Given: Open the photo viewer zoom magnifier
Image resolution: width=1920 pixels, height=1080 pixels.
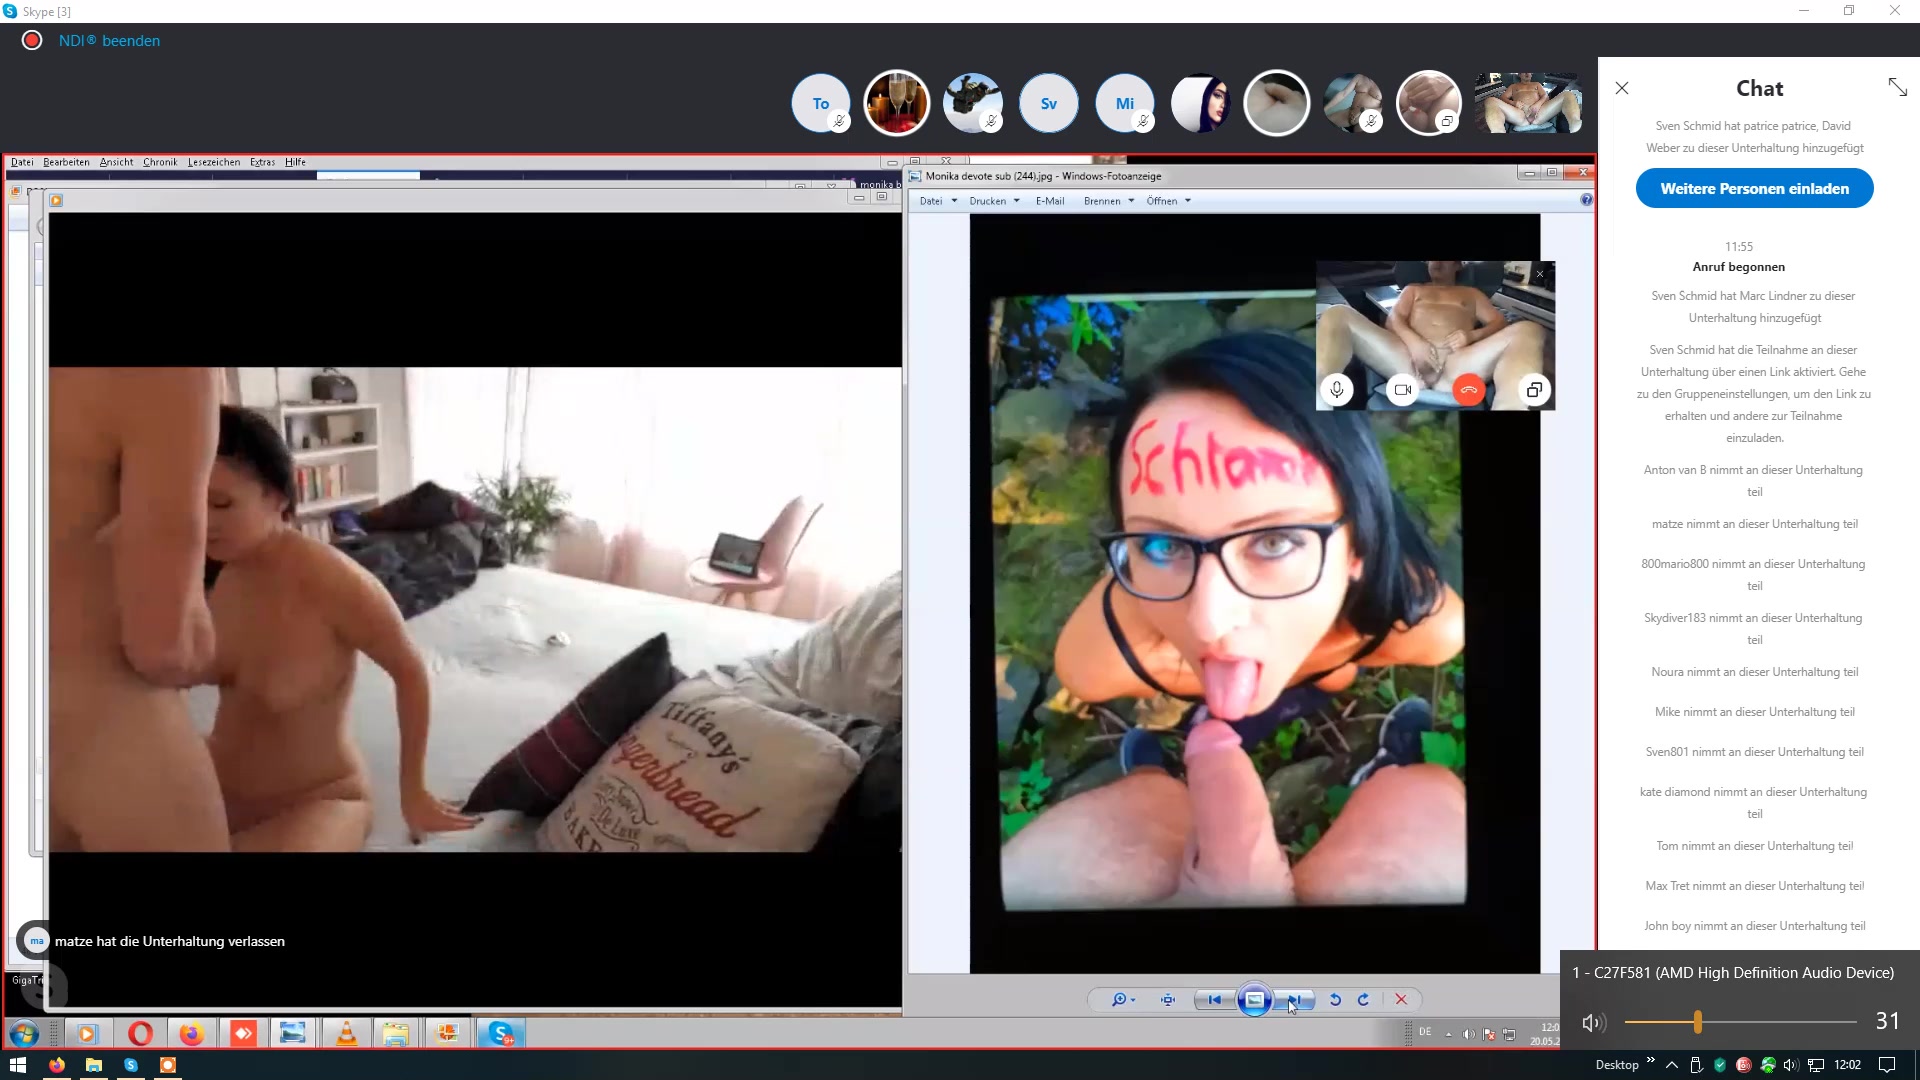Looking at the screenshot, I should pos(1119,999).
